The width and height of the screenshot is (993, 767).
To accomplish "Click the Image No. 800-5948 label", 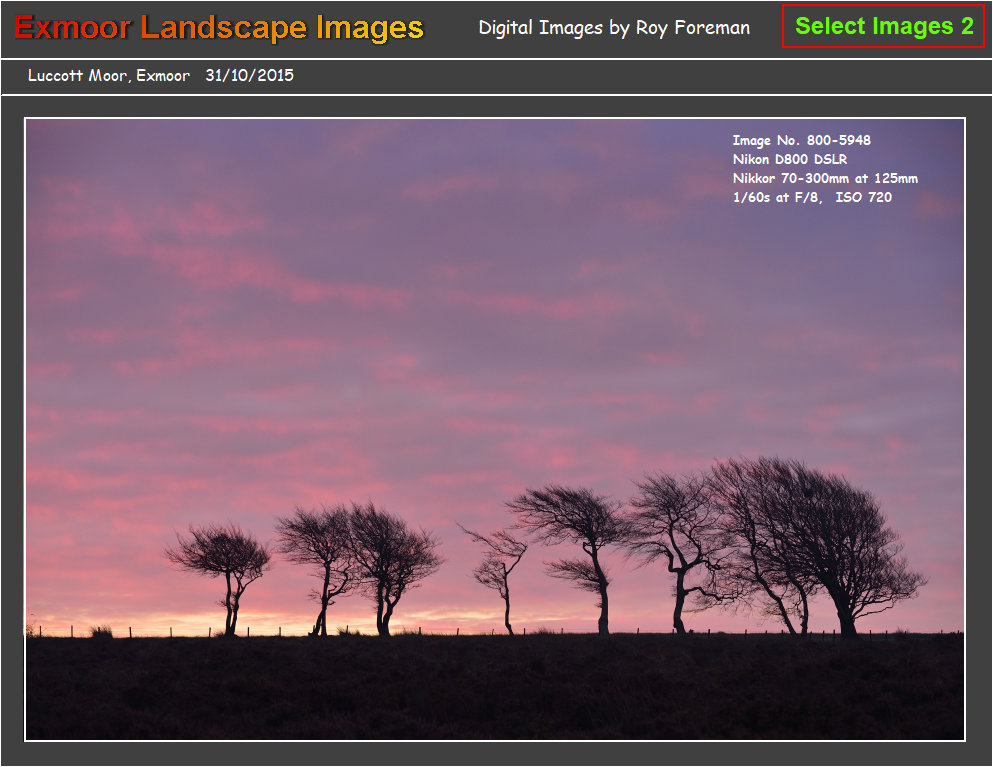I will coord(800,140).
